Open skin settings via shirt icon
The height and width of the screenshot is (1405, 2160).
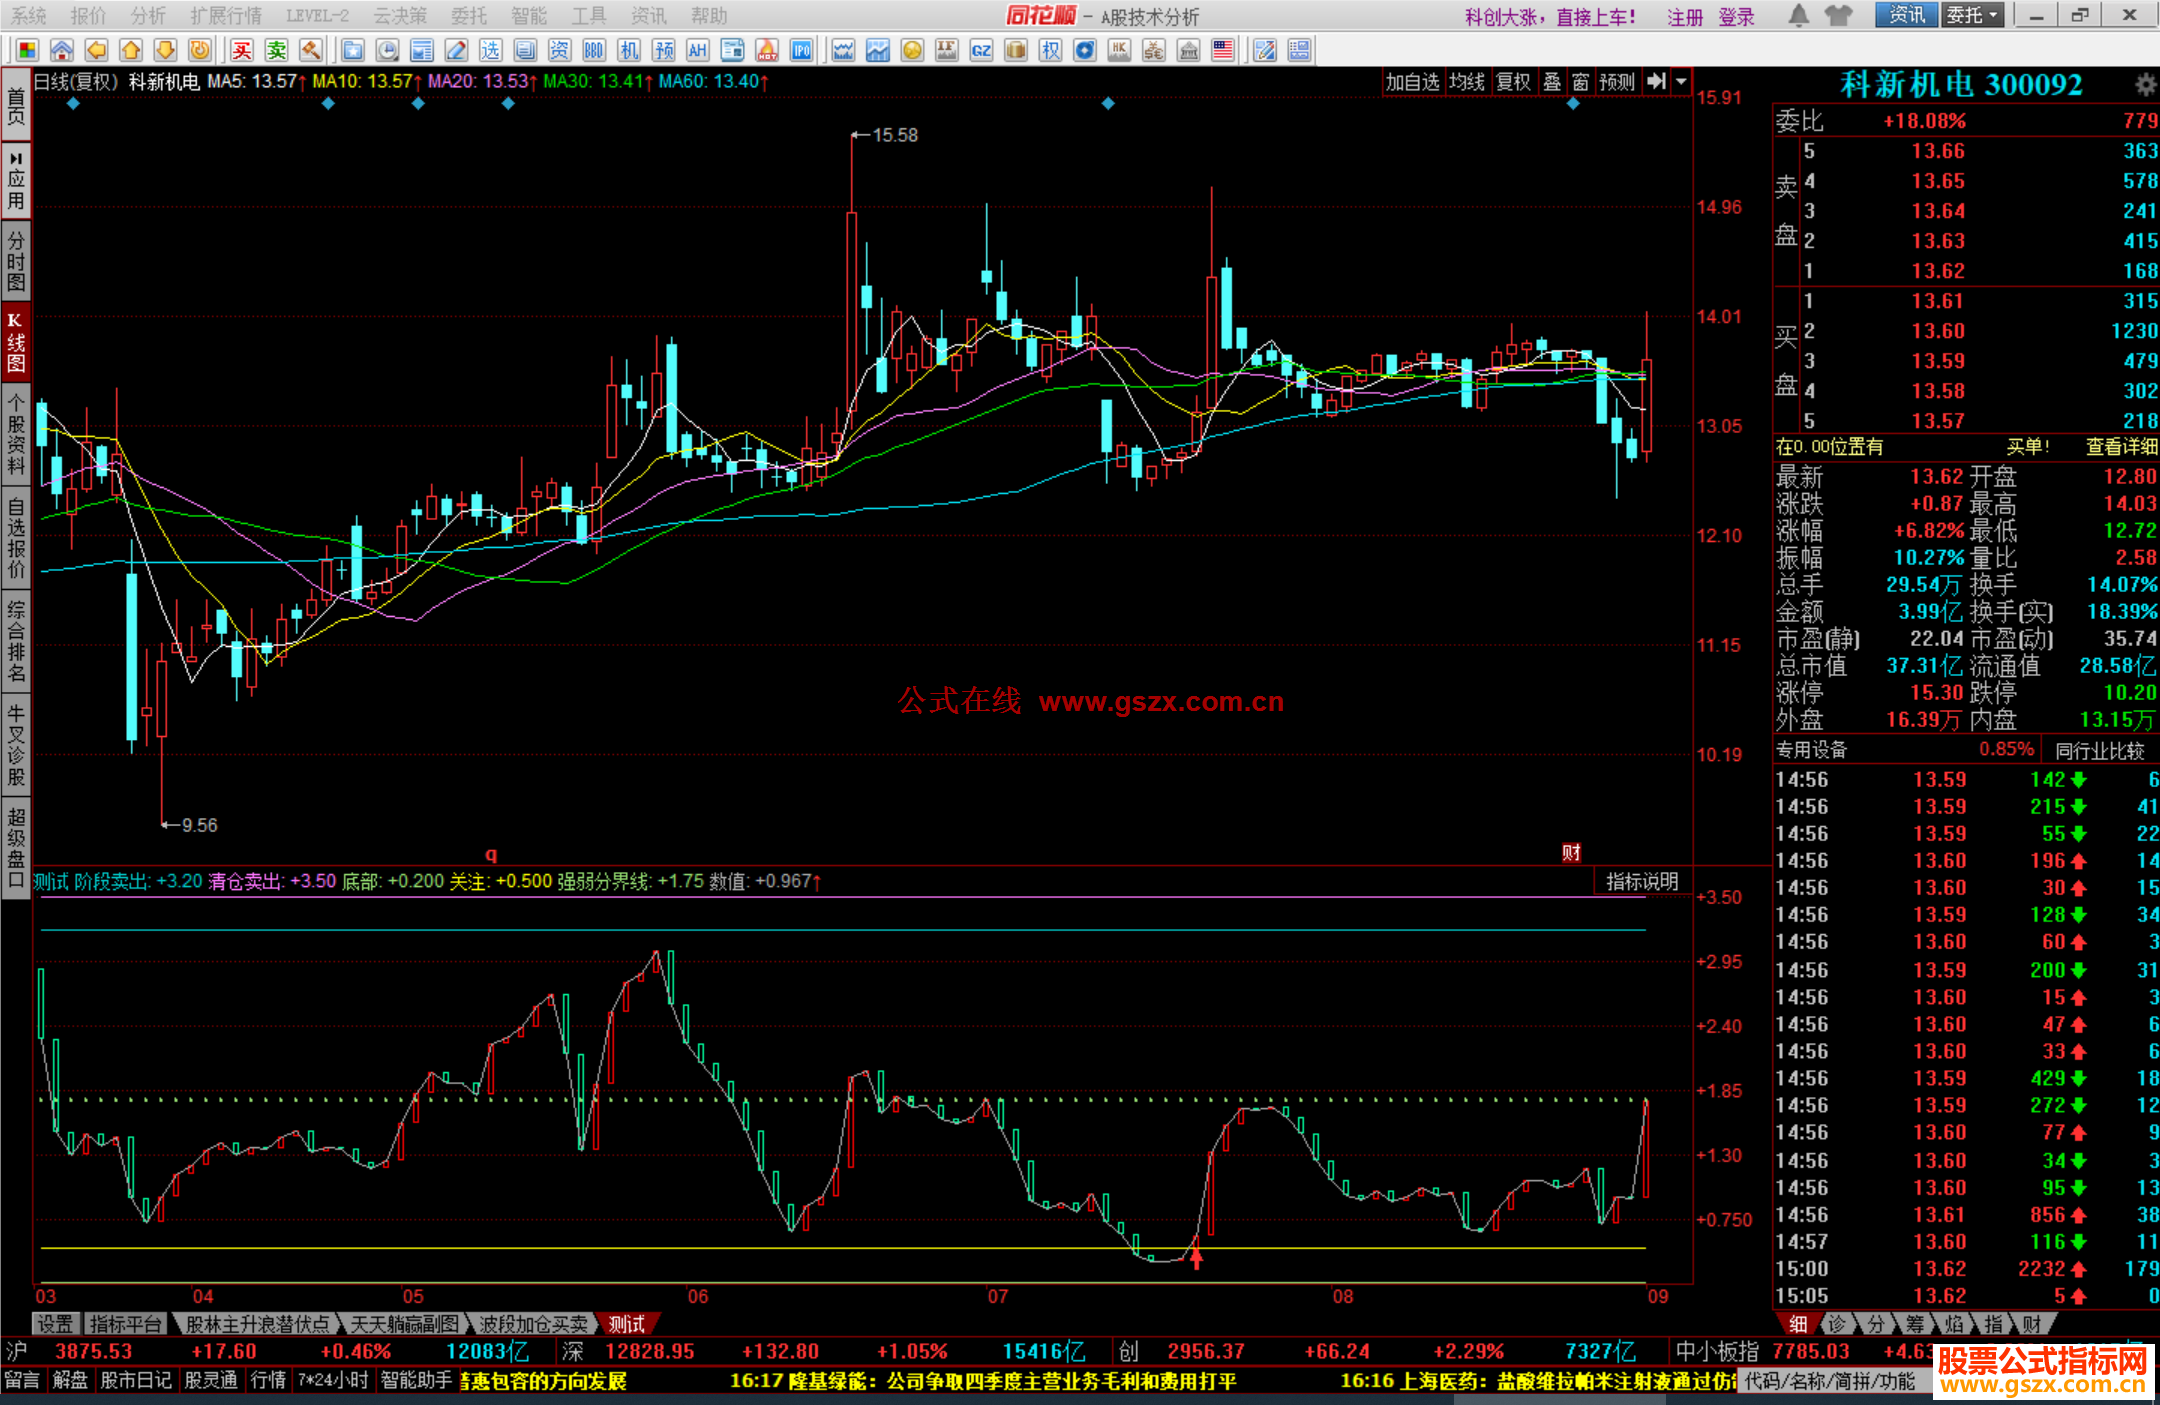(x=1838, y=15)
